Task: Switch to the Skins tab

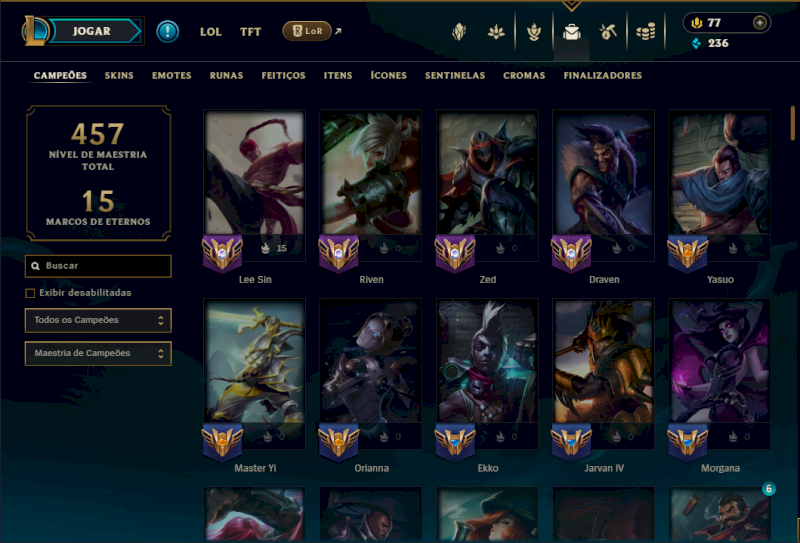Action: (x=119, y=76)
